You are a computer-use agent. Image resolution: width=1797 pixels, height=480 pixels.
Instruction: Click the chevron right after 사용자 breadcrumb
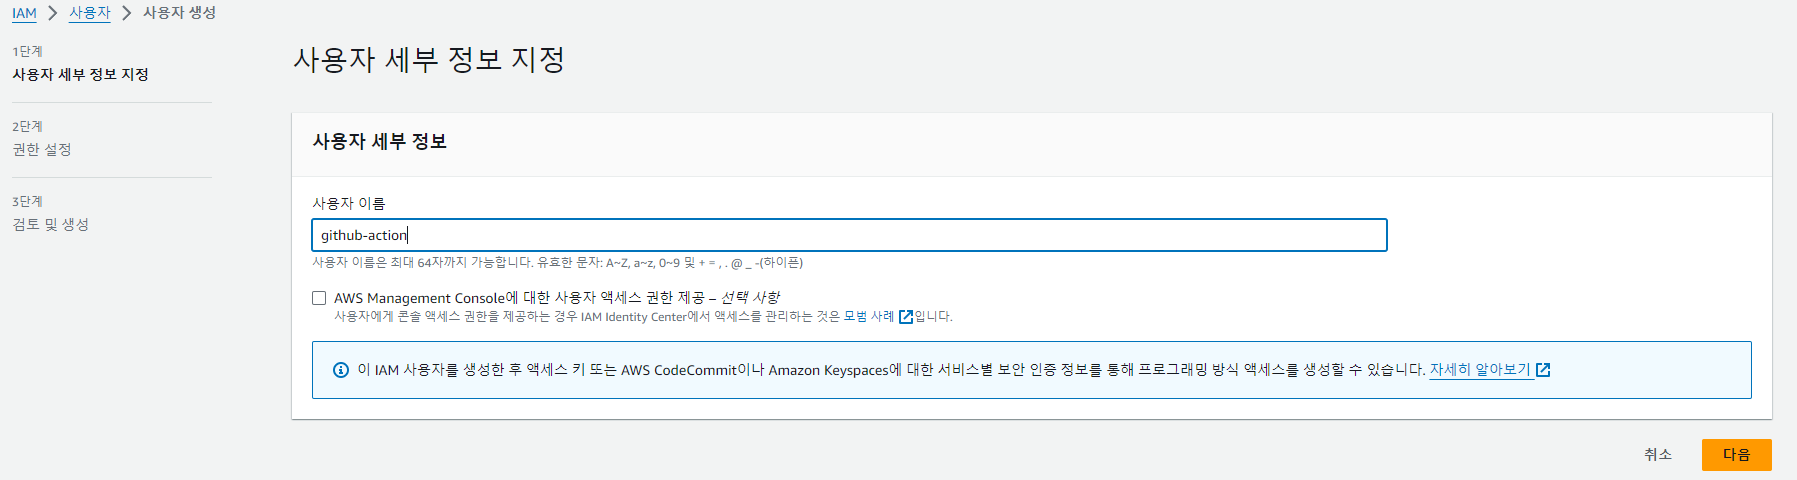click(x=126, y=13)
